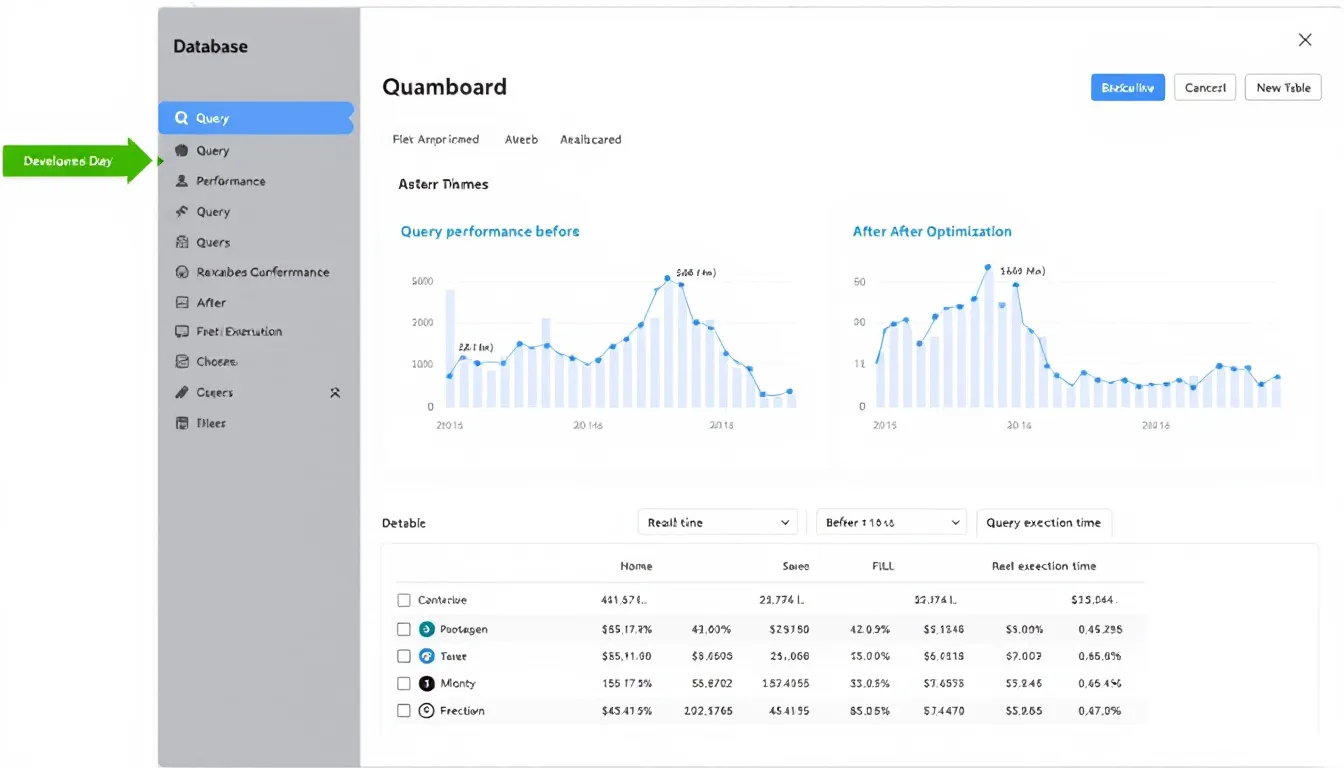Select the Query exection time filter pill
This screenshot has width=1344, height=768.
[1044, 522]
